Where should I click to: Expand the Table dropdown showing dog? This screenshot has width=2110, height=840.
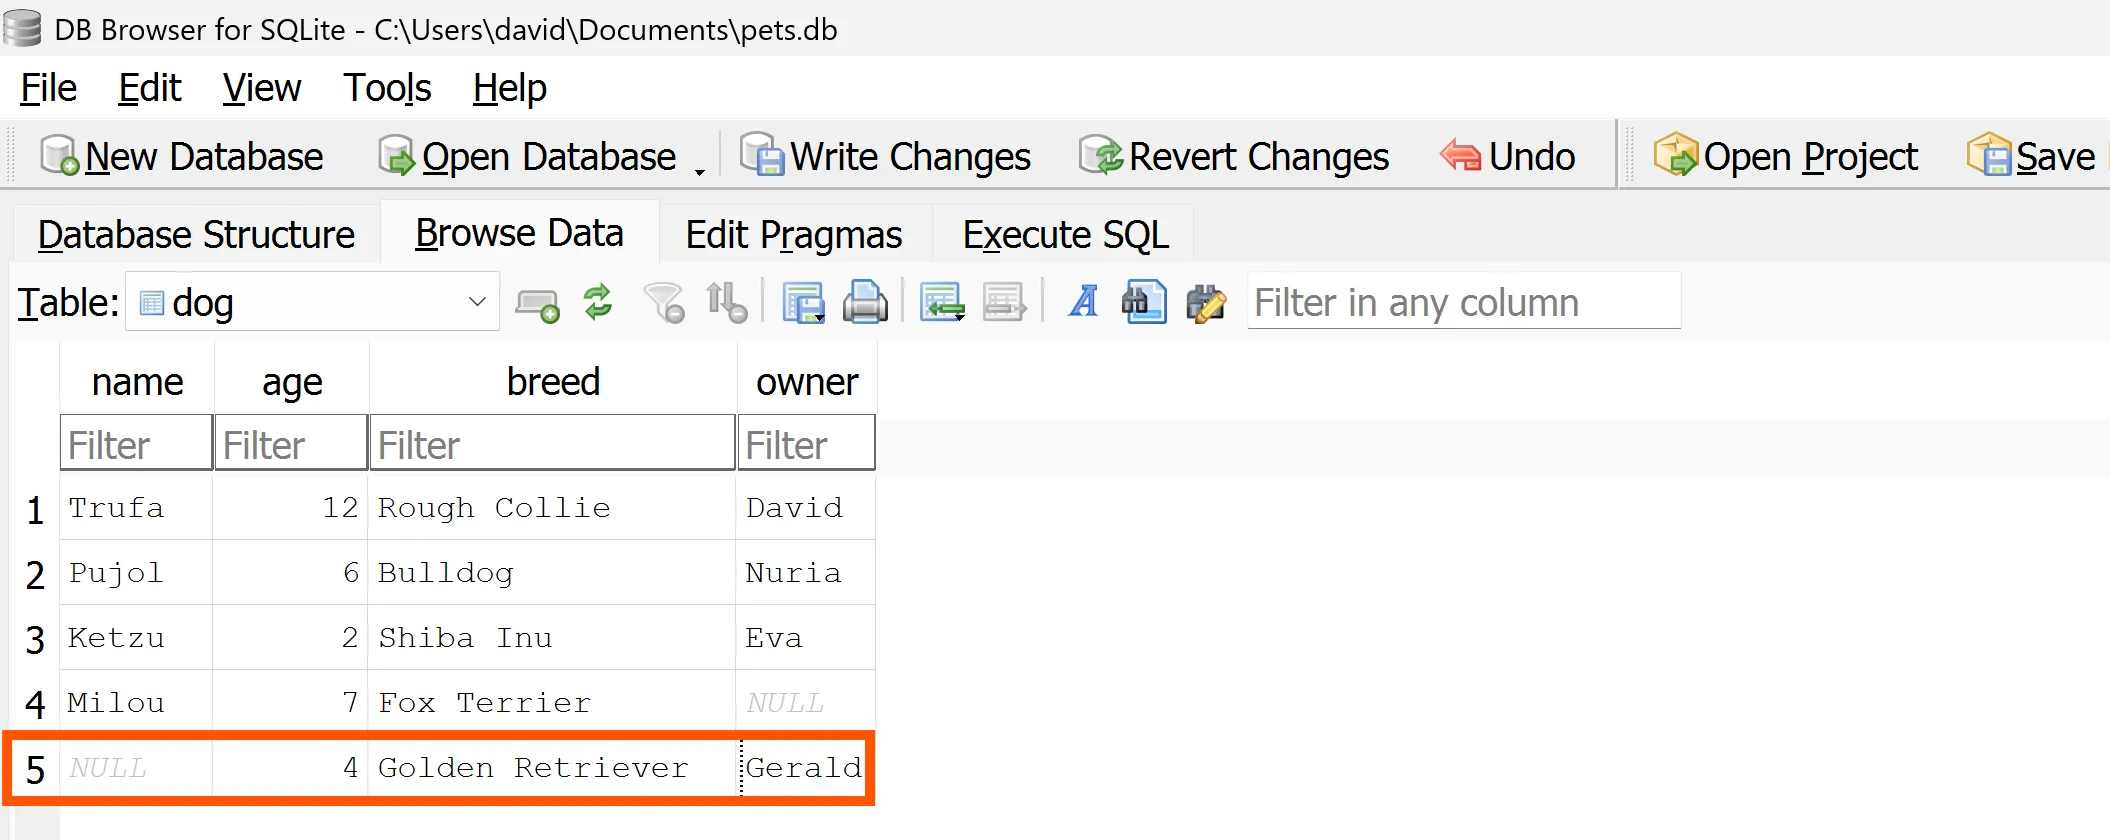477,302
